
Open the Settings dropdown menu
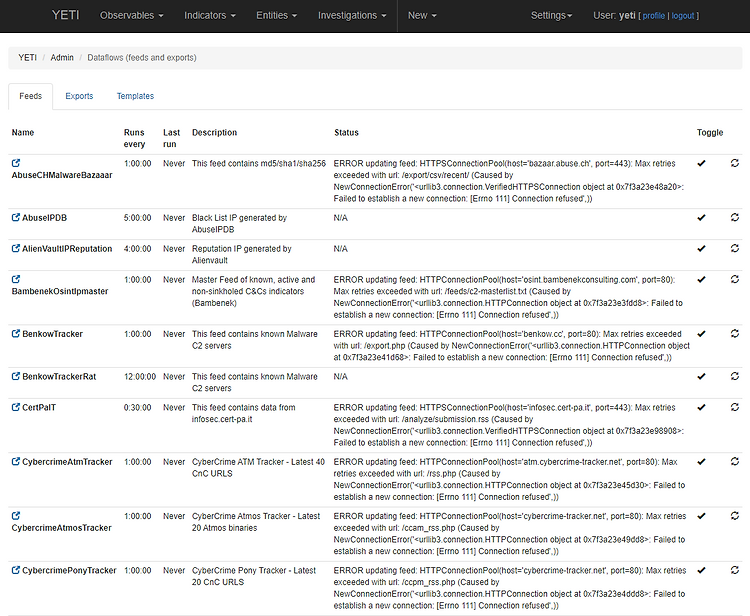[x=551, y=15]
